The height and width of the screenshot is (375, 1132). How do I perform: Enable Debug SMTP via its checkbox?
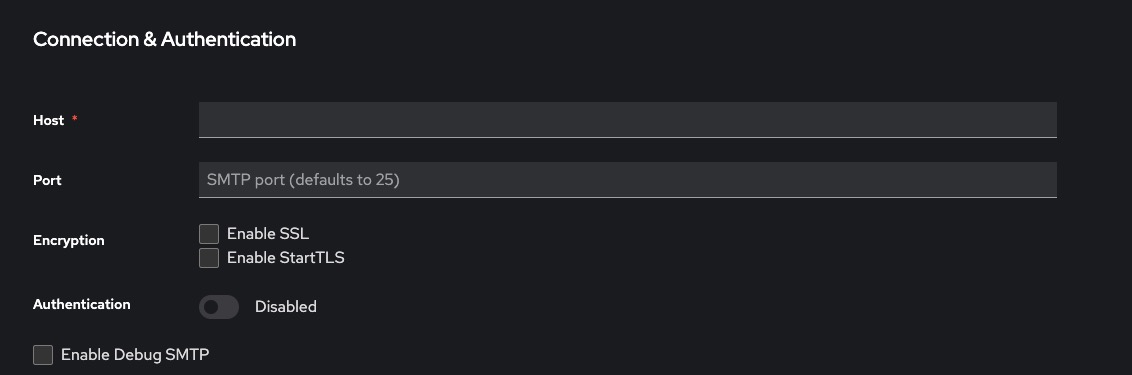(x=43, y=355)
